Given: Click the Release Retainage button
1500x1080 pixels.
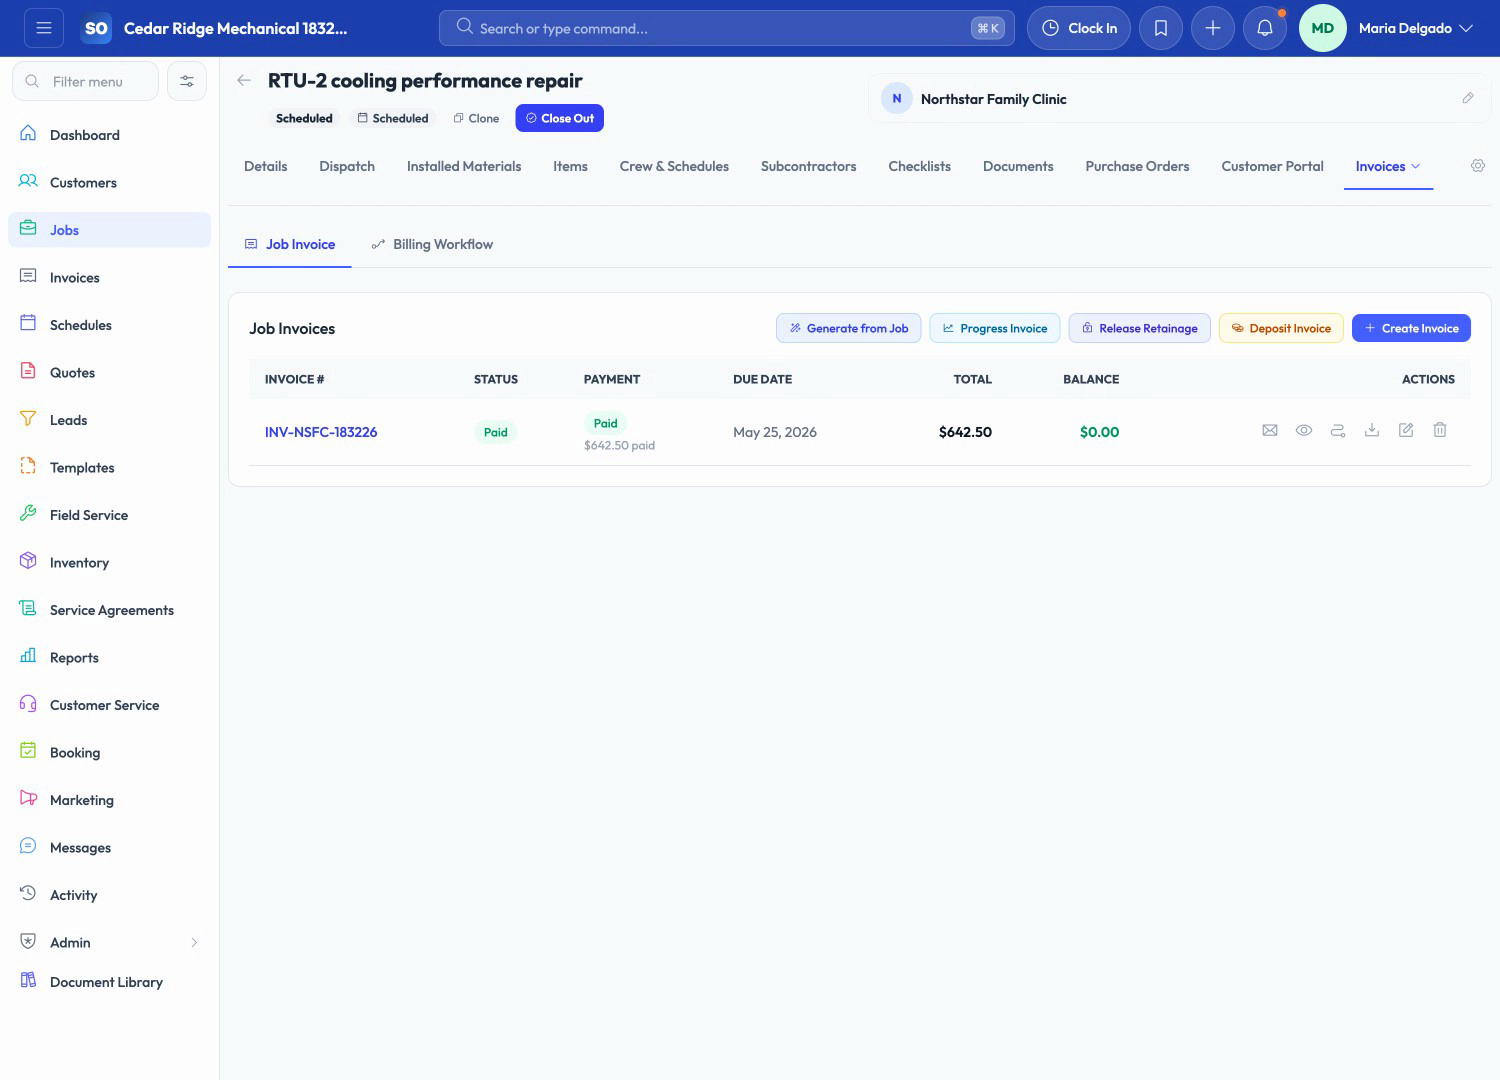Looking at the screenshot, I should pyautogui.click(x=1140, y=328).
